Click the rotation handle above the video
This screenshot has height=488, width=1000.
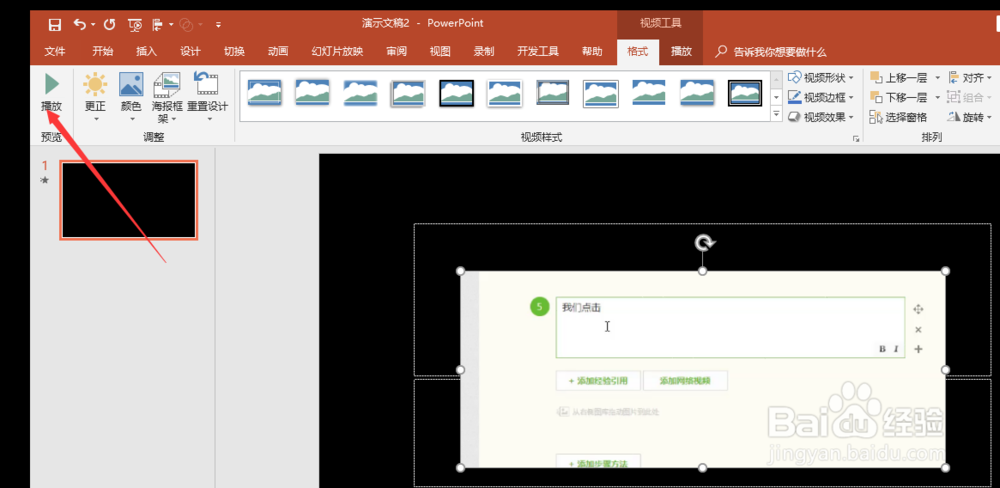point(703,242)
